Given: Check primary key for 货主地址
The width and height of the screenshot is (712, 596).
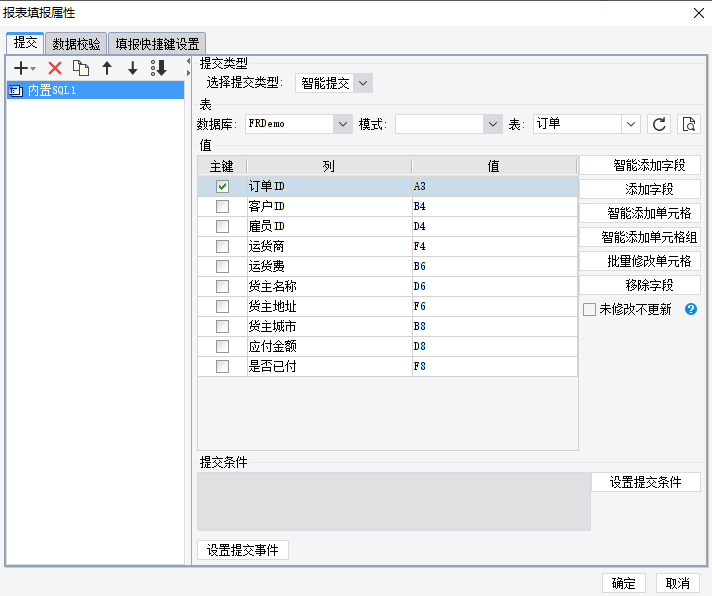Looking at the screenshot, I should pos(222,306).
